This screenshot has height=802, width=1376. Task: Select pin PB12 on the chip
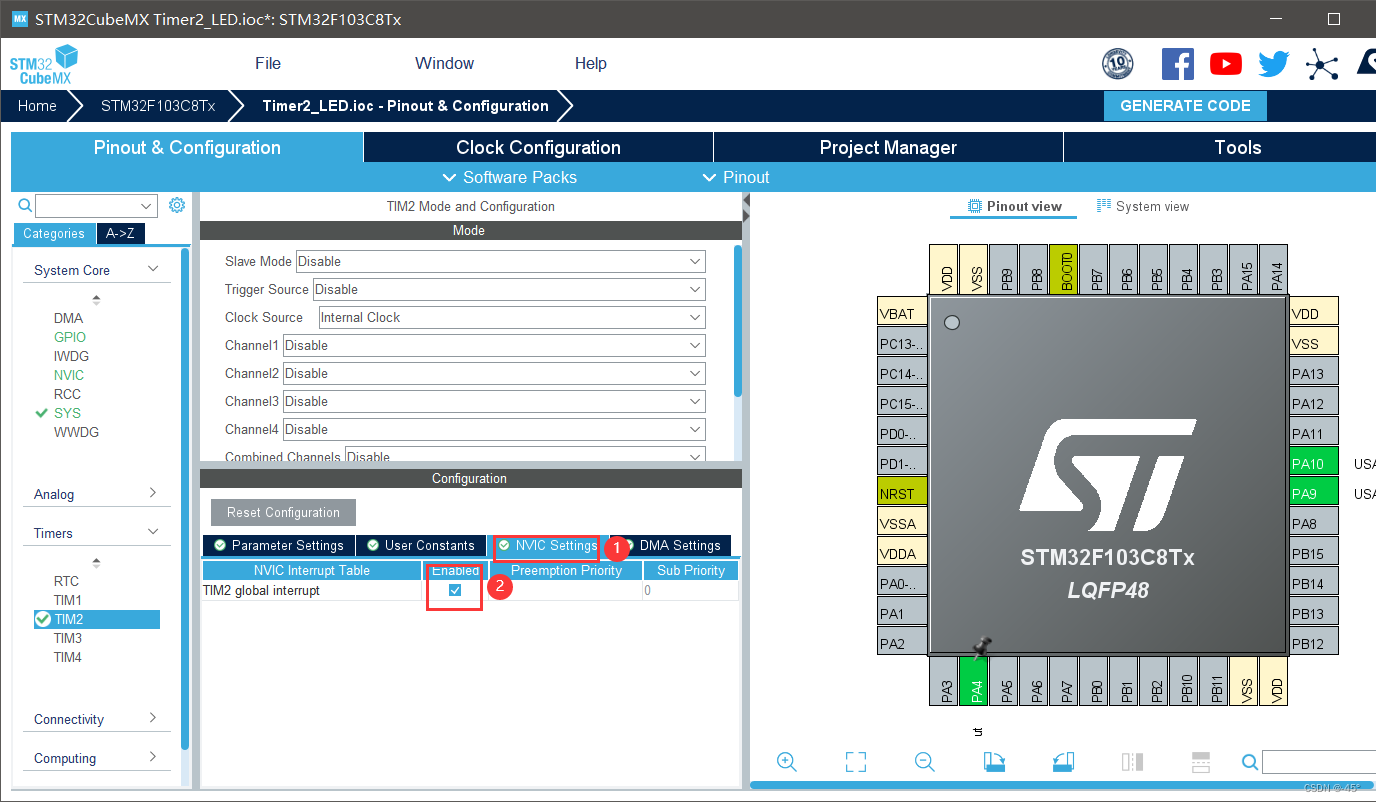pyautogui.click(x=1314, y=643)
